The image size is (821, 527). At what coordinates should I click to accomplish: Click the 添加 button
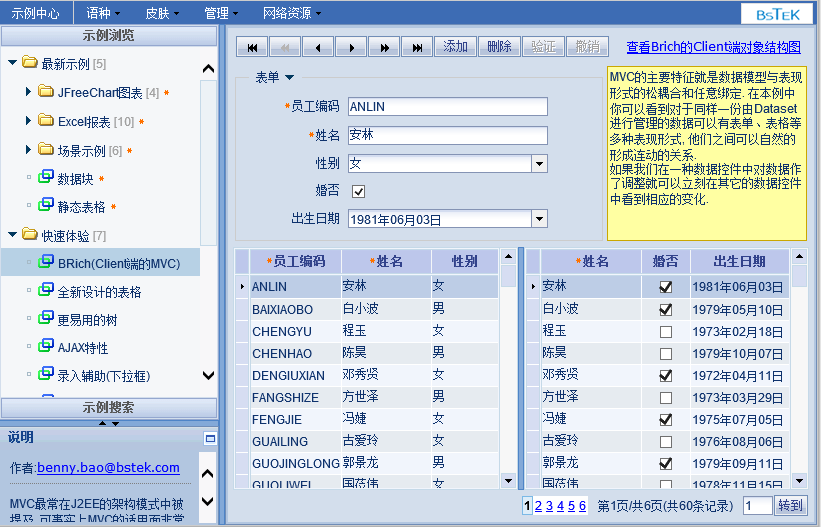[x=455, y=47]
